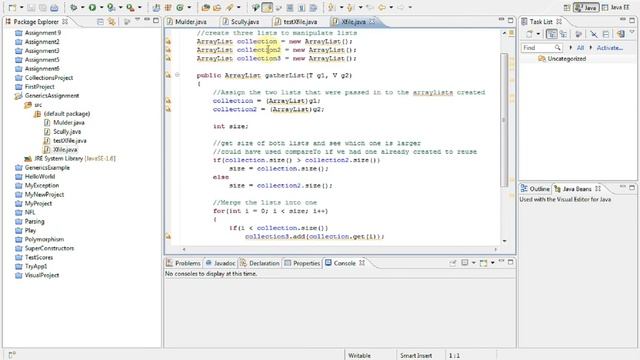The image size is (640, 360).
Task: Toggle Mark Occurrences highlighted toolbar button
Action: (267, 7)
